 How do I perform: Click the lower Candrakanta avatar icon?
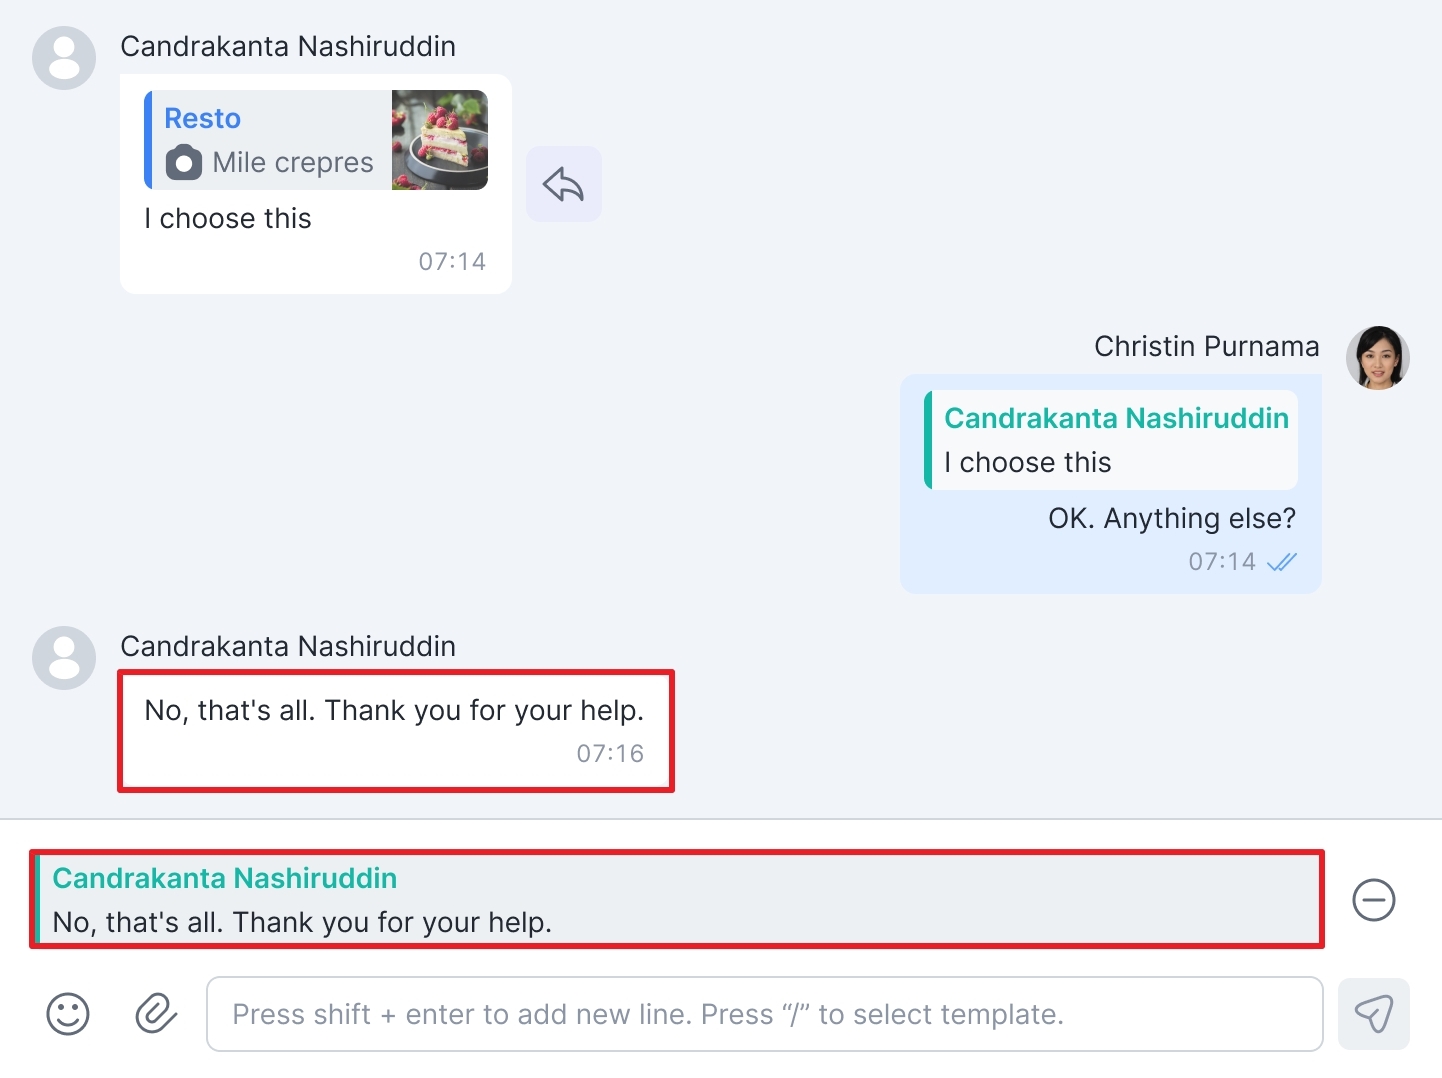click(64, 658)
